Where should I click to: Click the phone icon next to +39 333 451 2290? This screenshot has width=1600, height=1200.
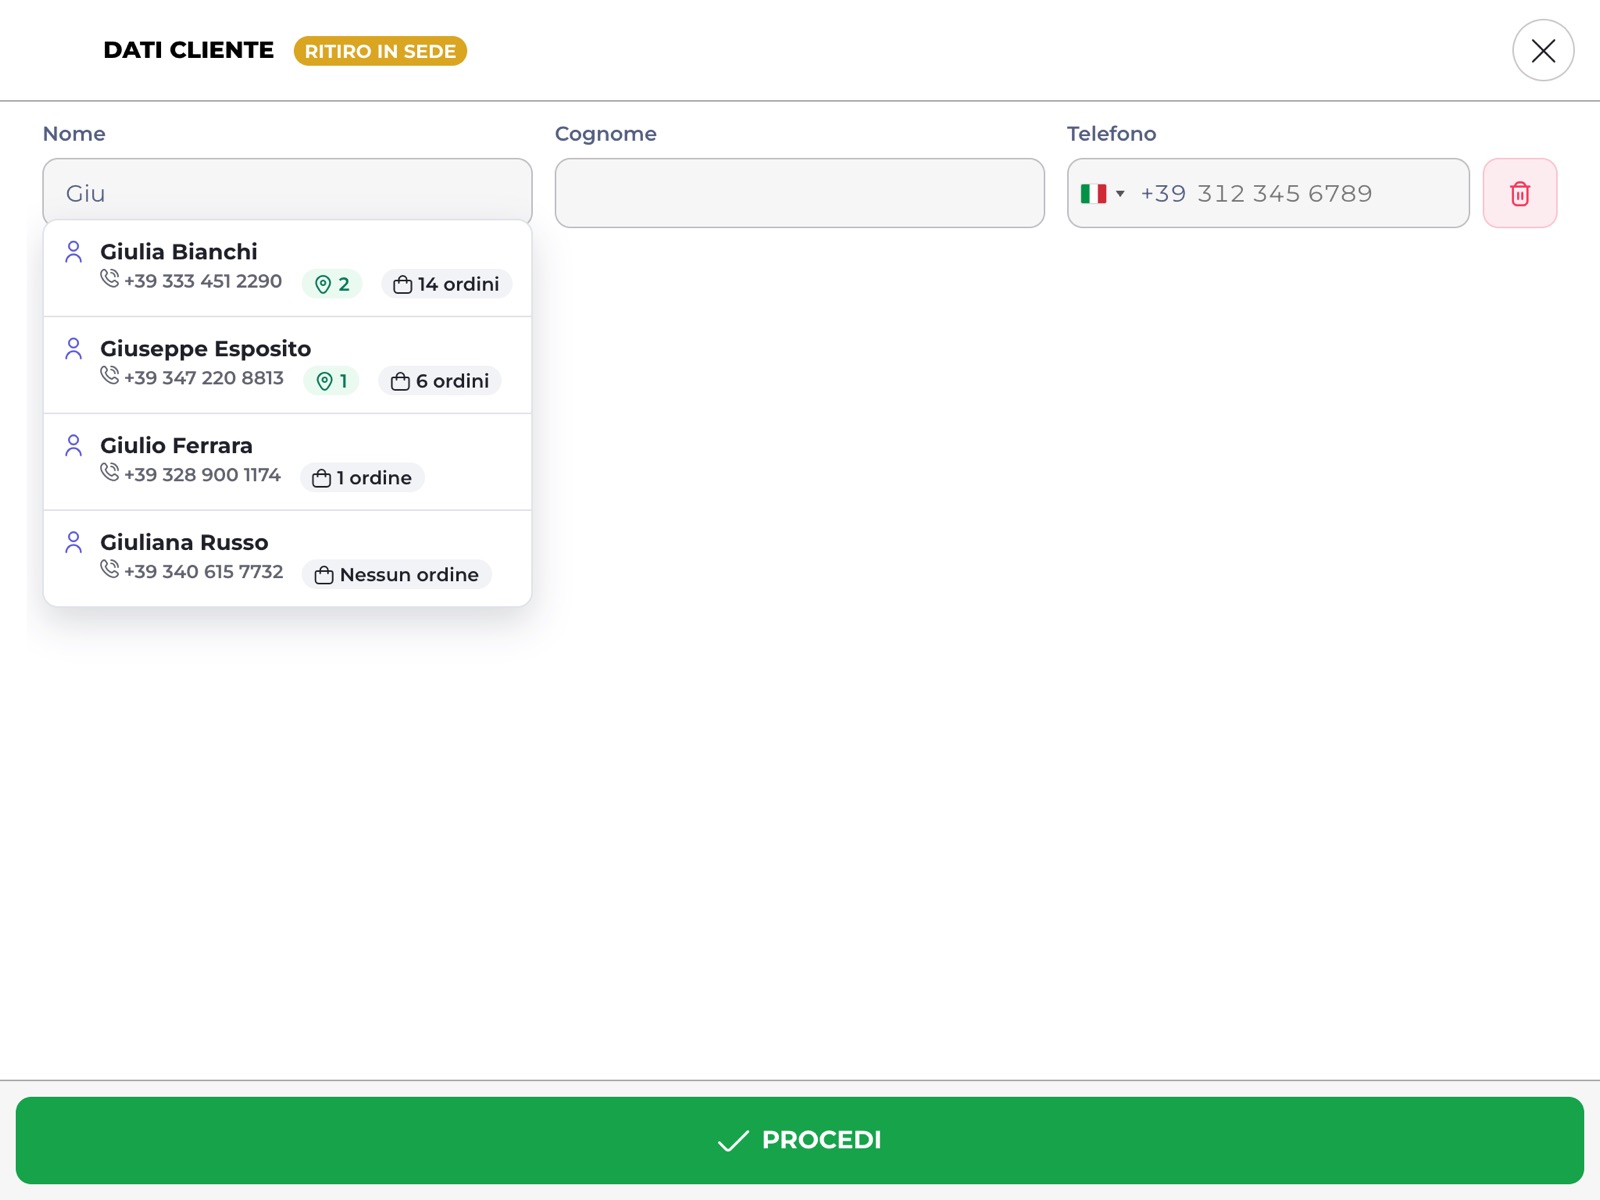(x=110, y=279)
